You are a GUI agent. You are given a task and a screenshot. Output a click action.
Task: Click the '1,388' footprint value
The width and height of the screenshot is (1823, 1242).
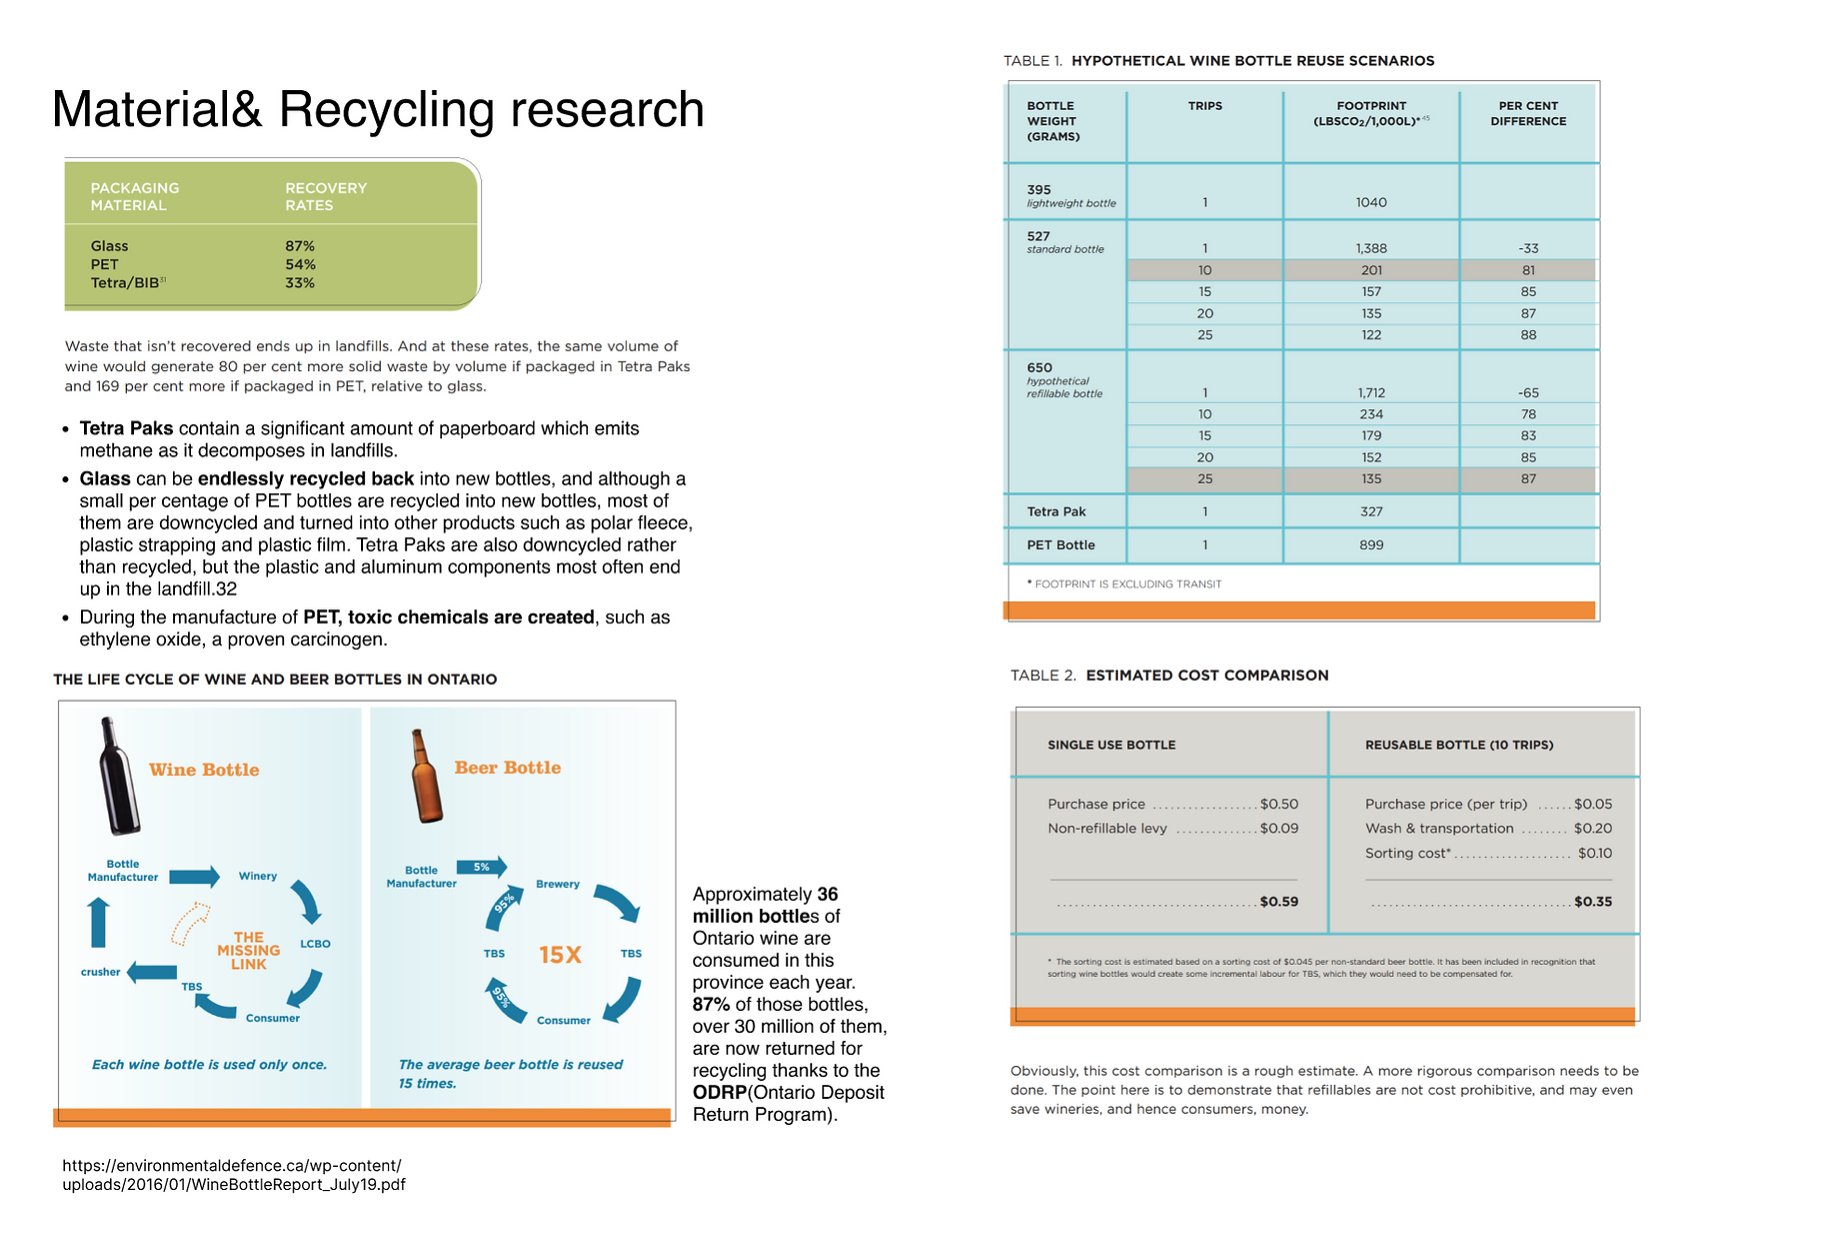[x=1371, y=248]
